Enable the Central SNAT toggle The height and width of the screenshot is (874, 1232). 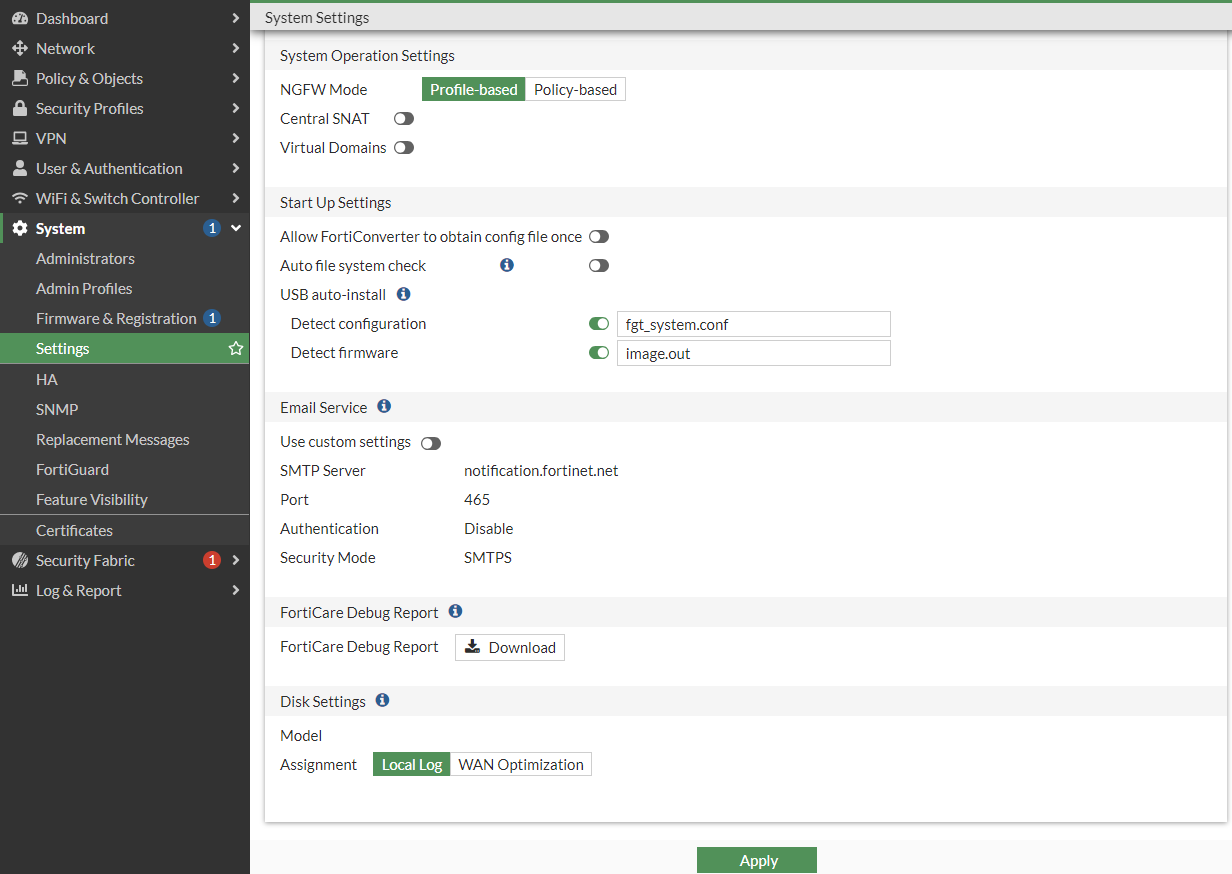[404, 118]
